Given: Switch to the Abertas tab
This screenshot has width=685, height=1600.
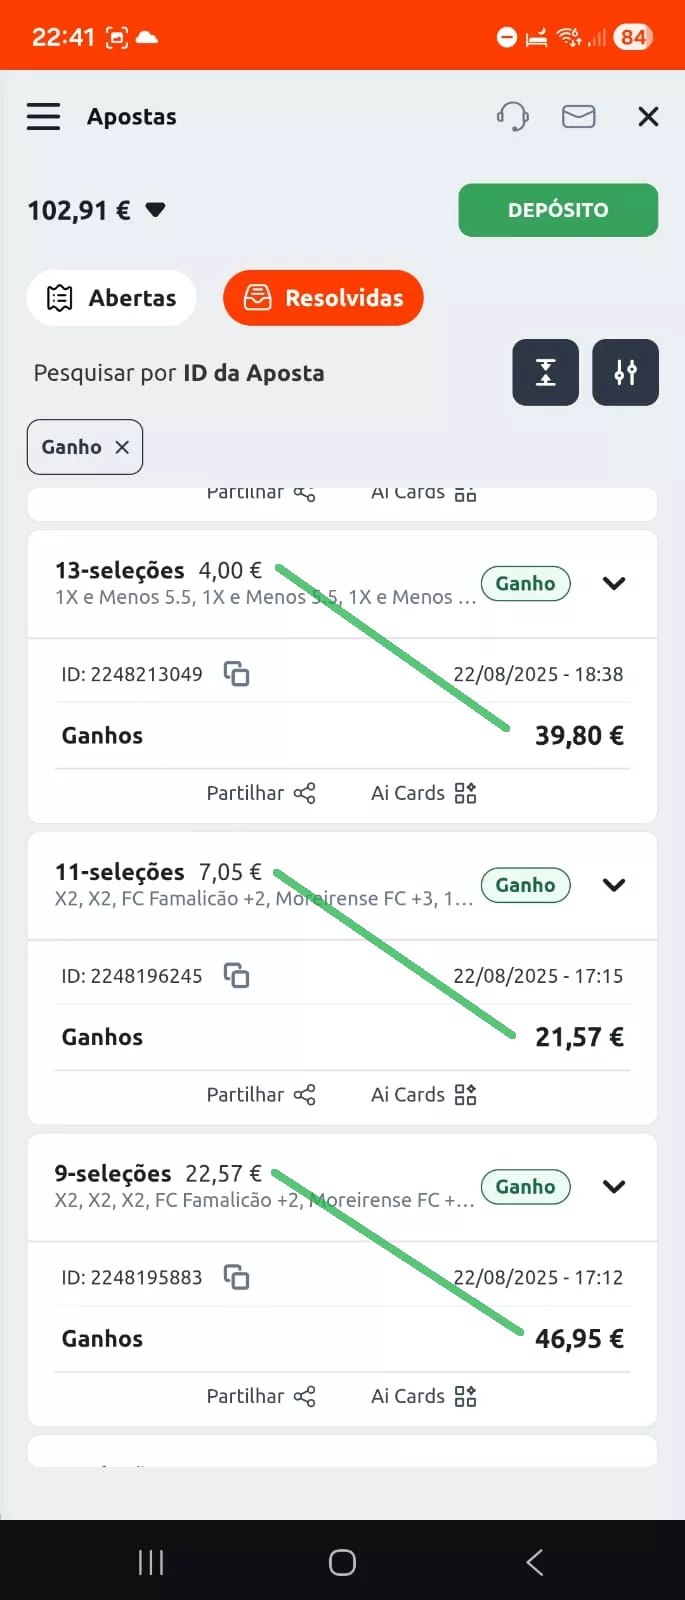Looking at the screenshot, I should (112, 298).
